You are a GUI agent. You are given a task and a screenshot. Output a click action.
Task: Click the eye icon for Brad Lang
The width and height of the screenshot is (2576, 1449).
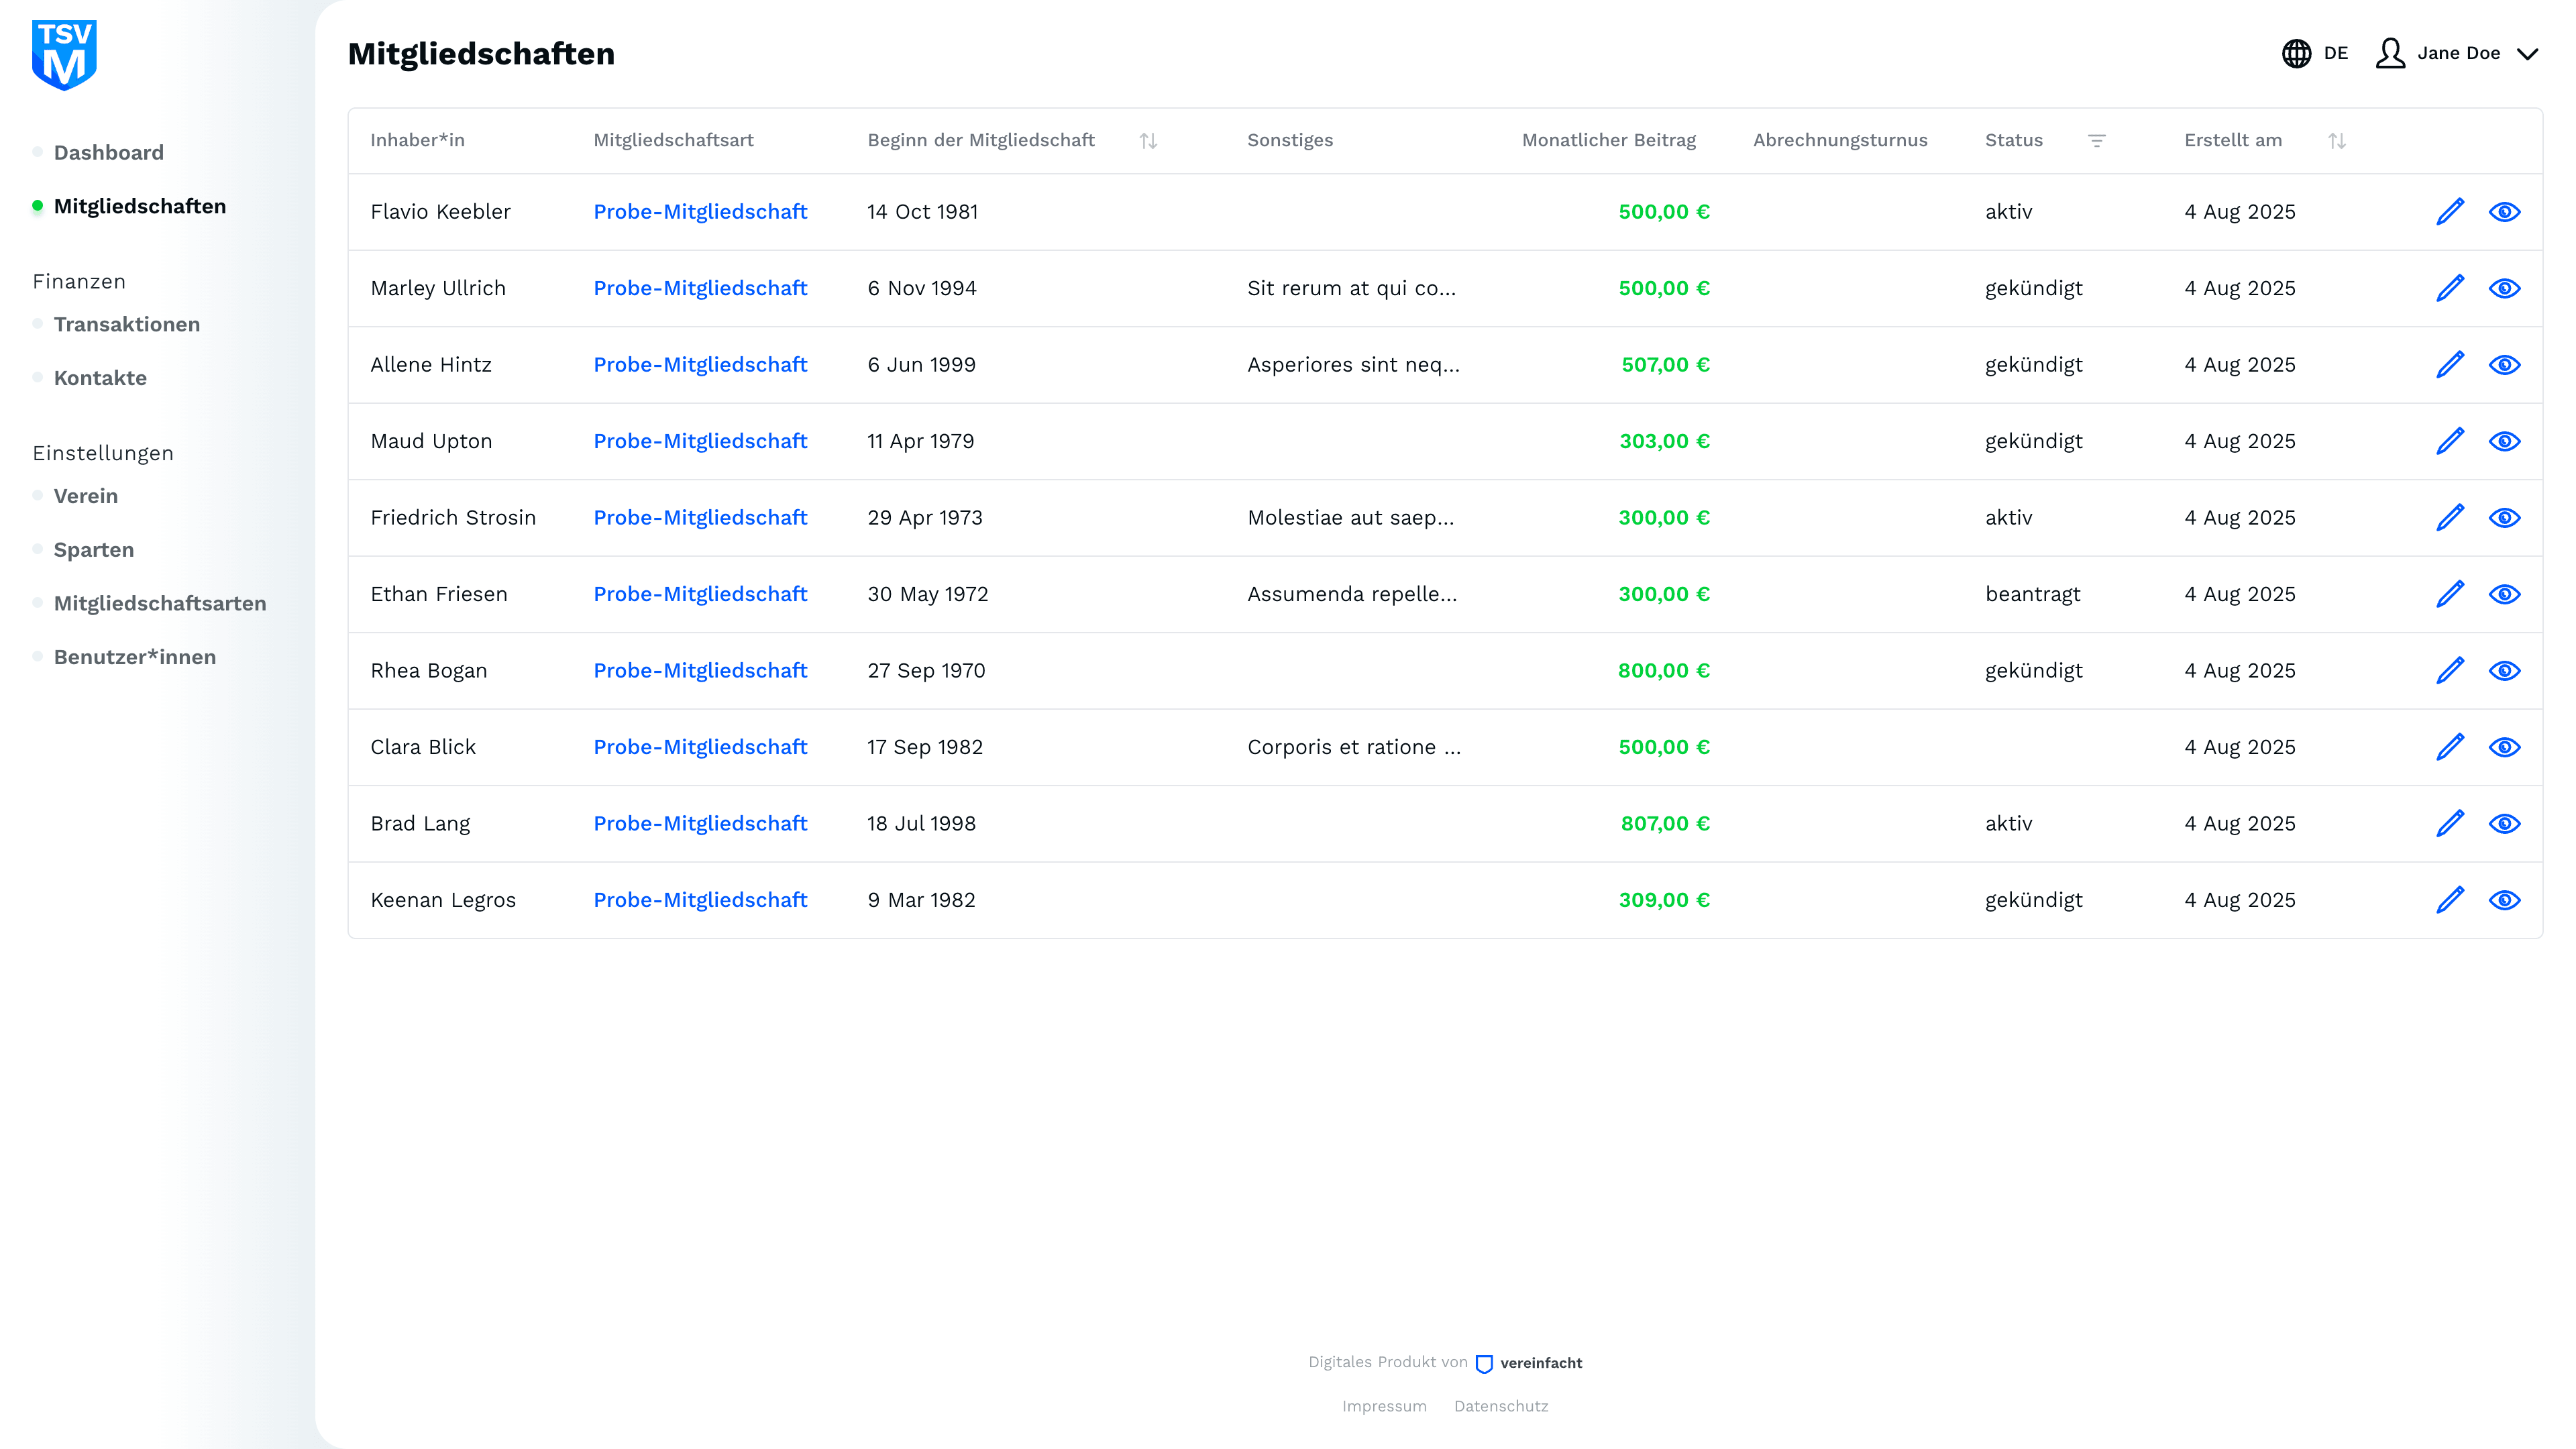click(2504, 824)
